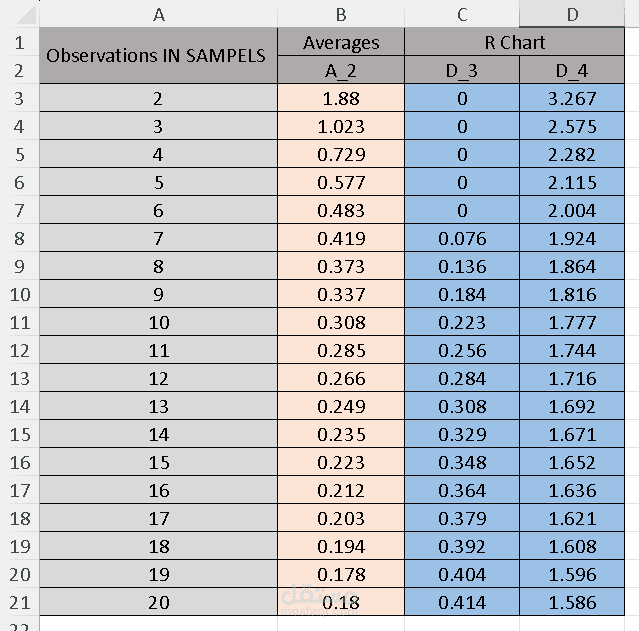Image resolution: width=639 pixels, height=631 pixels.
Task: Select the cell showing 0.076
Action: [x=462, y=238]
